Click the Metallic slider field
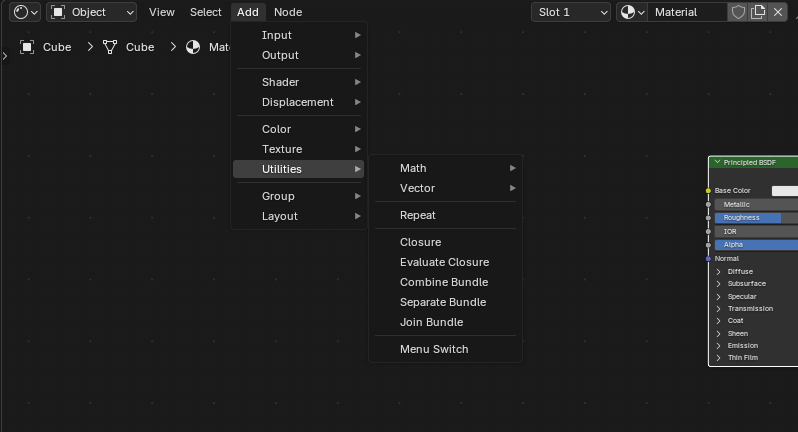The width and height of the screenshot is (798, 432). tap(756, 205)
